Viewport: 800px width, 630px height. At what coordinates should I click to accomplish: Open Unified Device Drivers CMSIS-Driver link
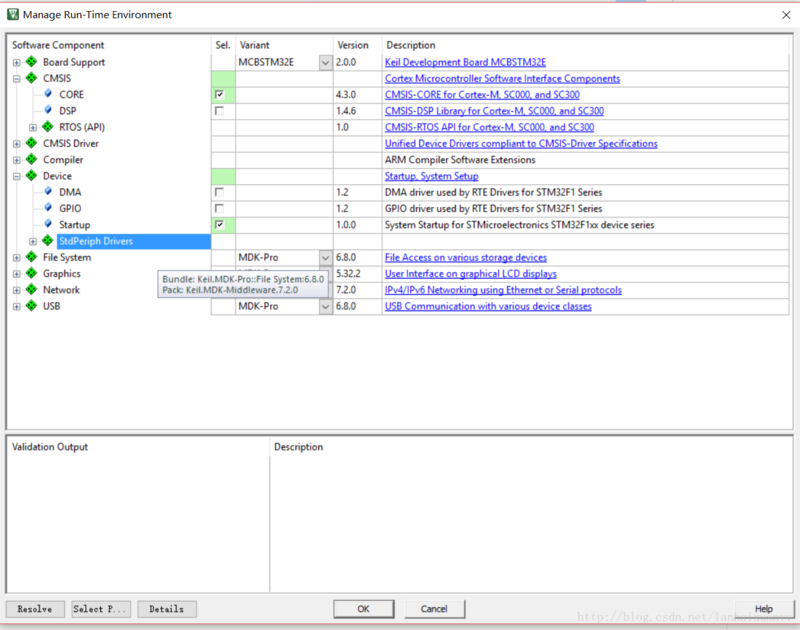pos(521,144)
